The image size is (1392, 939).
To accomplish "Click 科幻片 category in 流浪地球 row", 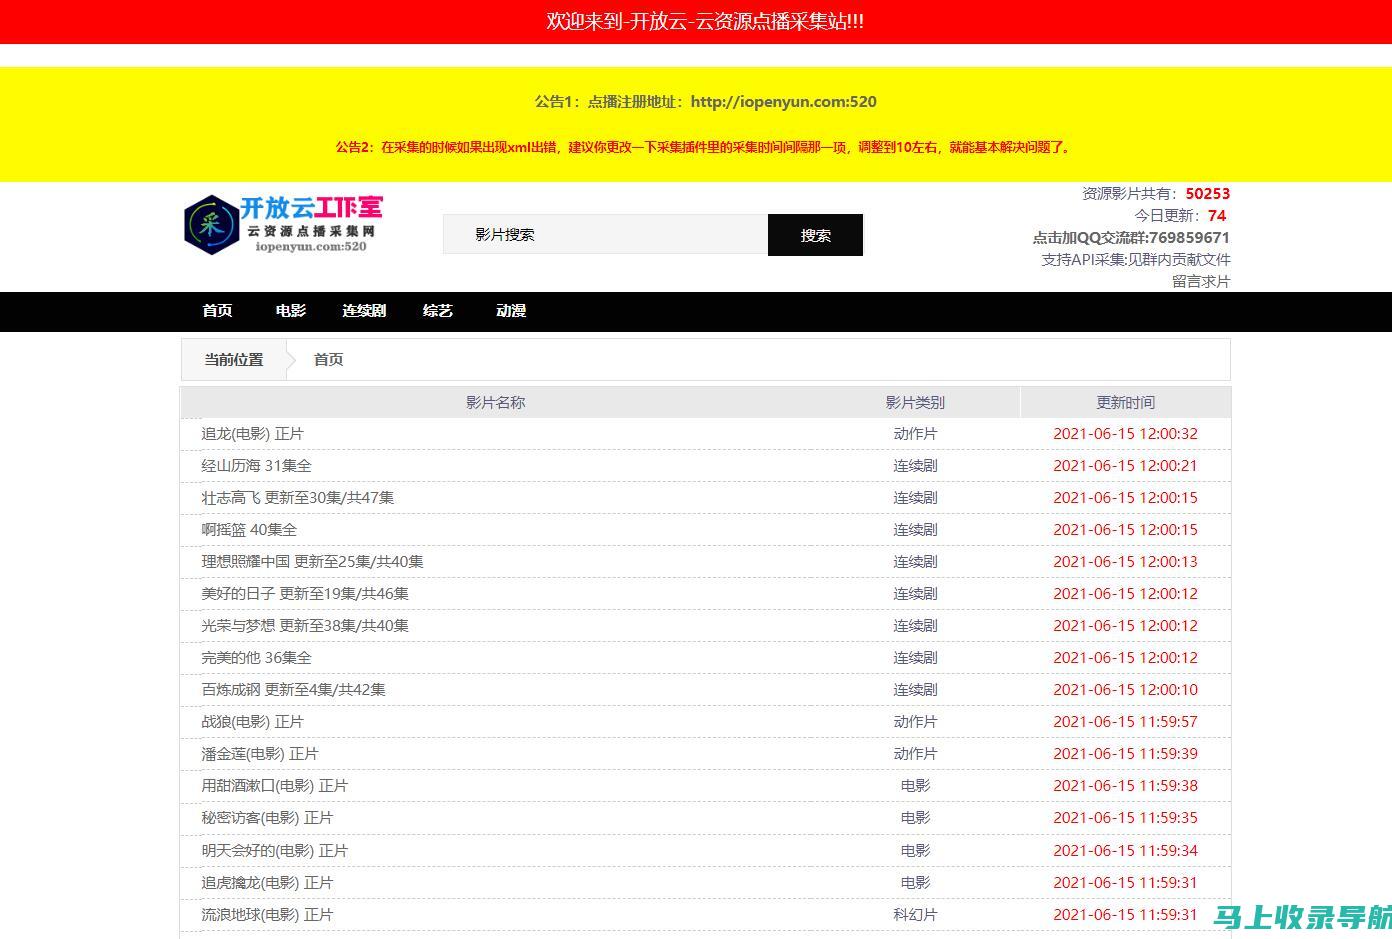I will pyautogui.click(x=915, y=914).
